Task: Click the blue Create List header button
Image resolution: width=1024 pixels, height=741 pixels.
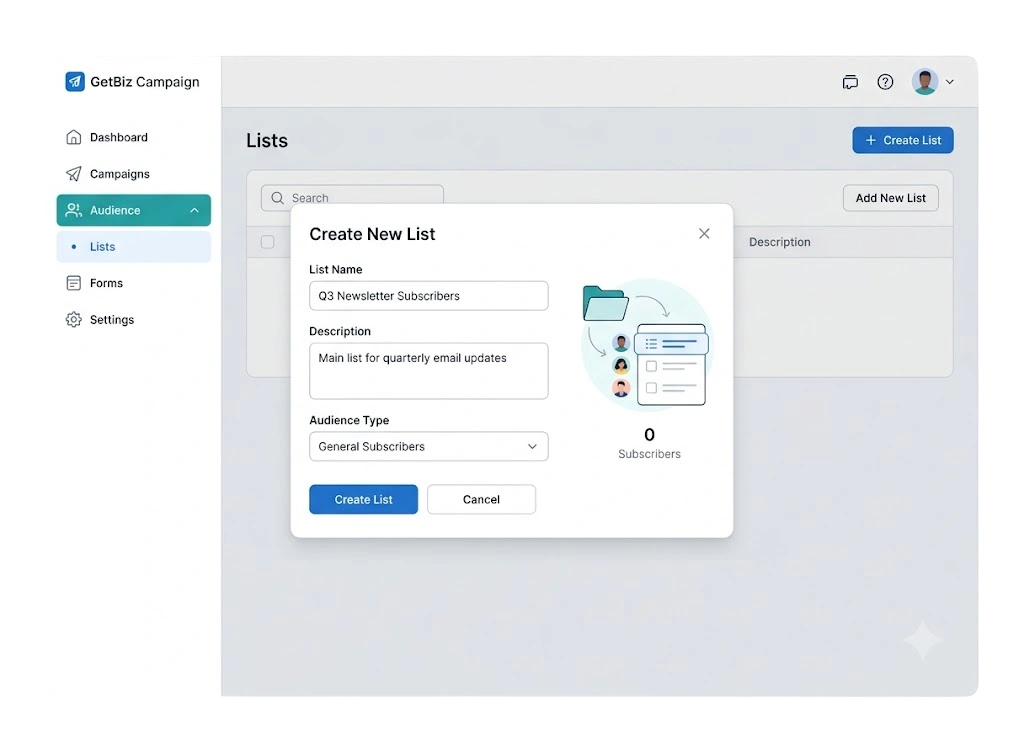Action: pos(903,140)
